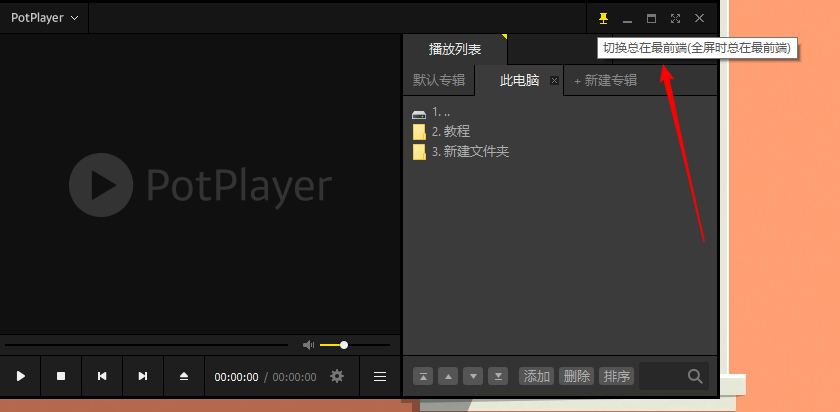Click the current time 00:00:00 display

coord(236,377)
